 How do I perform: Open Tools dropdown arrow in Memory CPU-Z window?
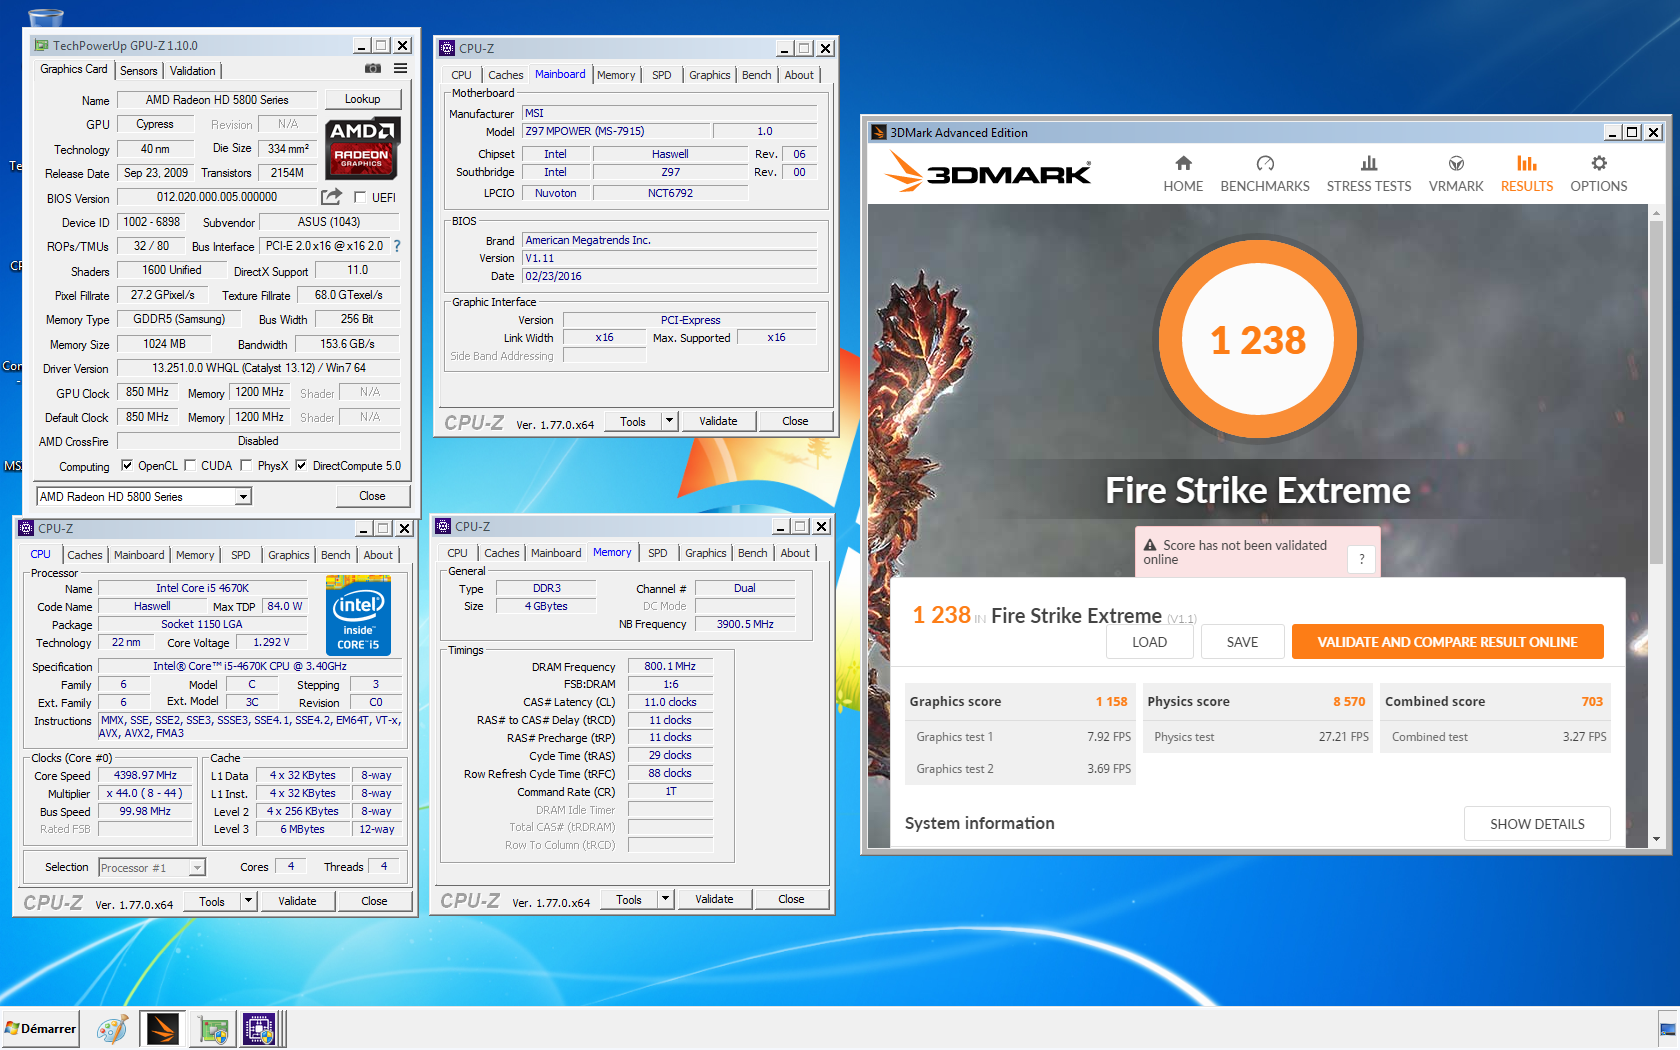(x=666, y=899)
